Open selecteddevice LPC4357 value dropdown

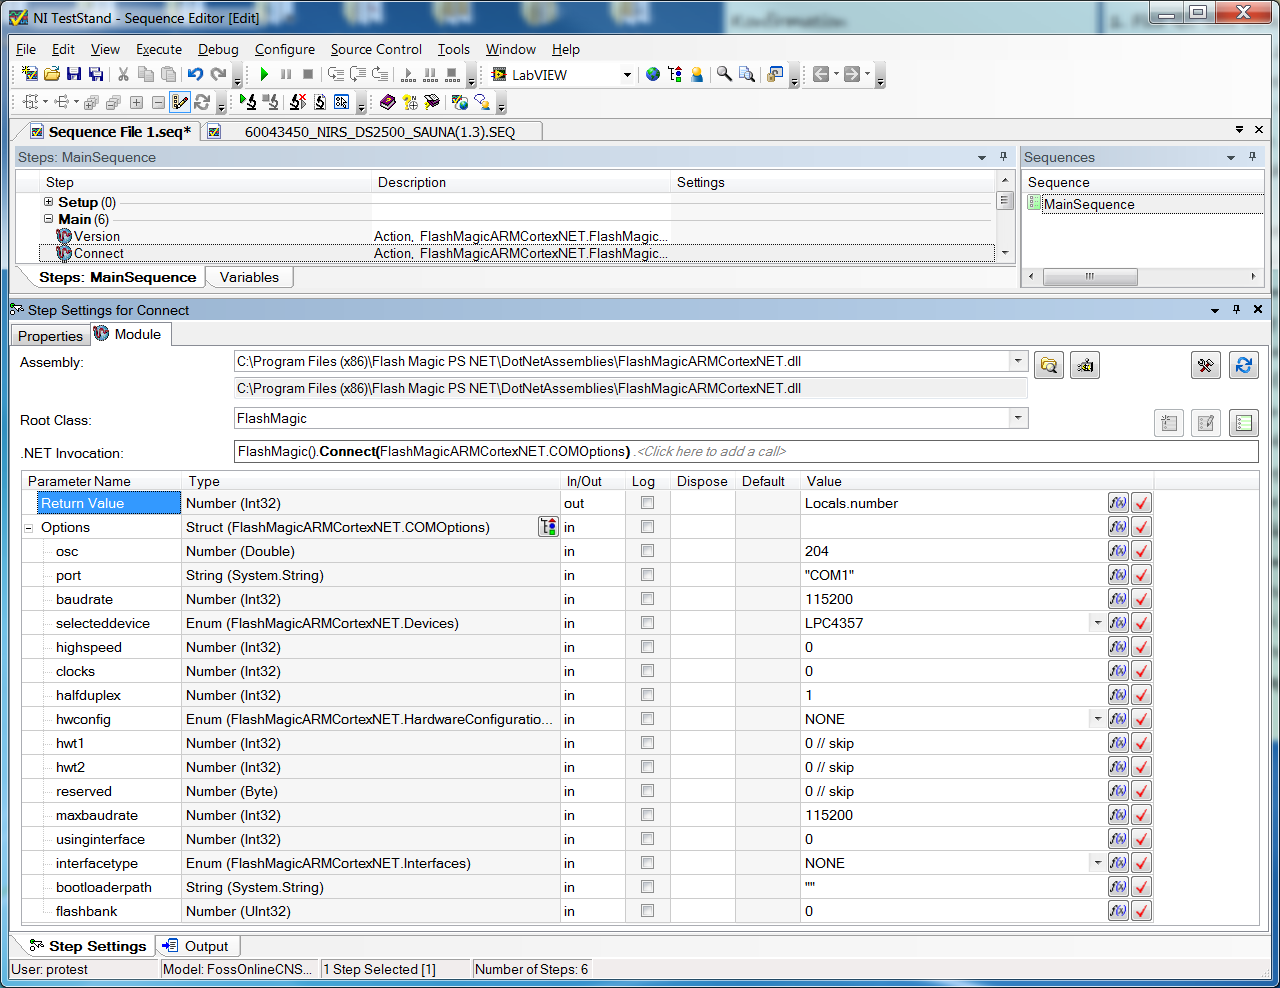tap(1097, 623)
